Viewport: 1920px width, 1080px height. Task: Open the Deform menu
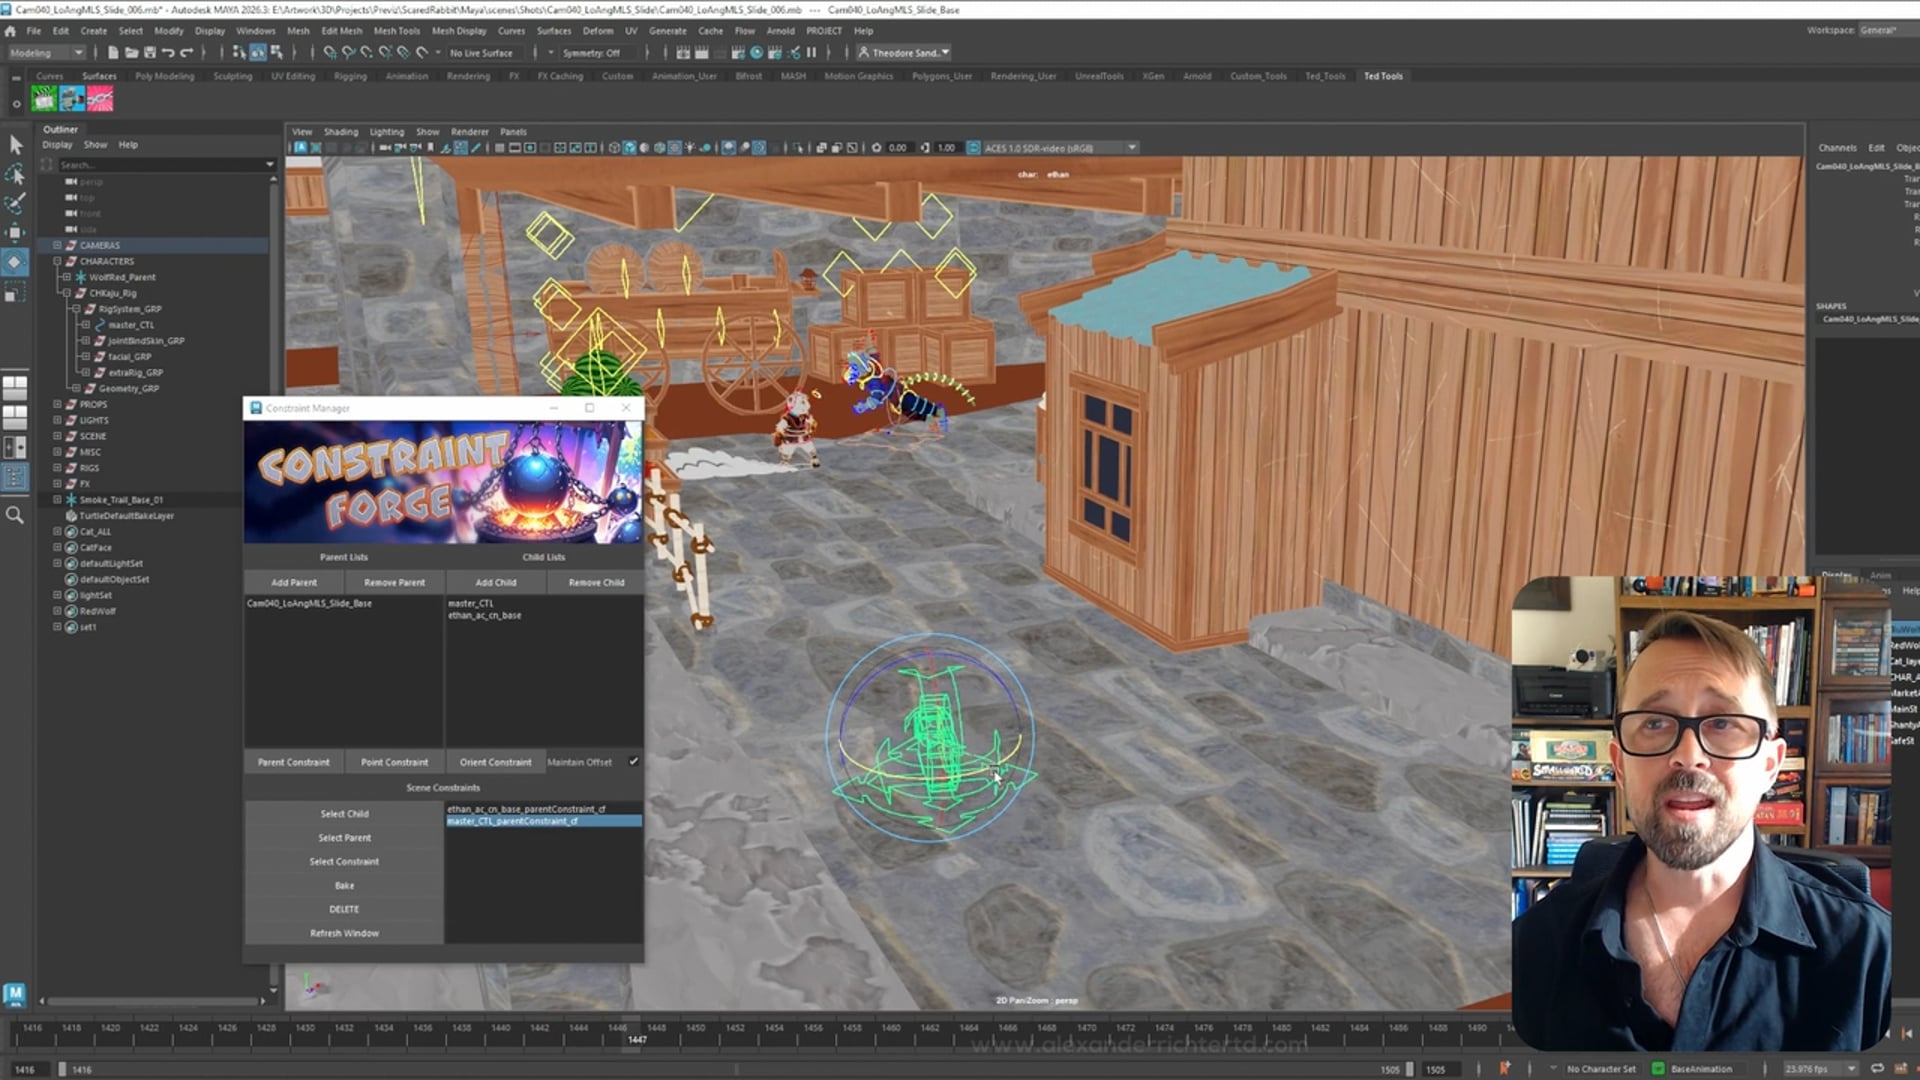point(598,31)
